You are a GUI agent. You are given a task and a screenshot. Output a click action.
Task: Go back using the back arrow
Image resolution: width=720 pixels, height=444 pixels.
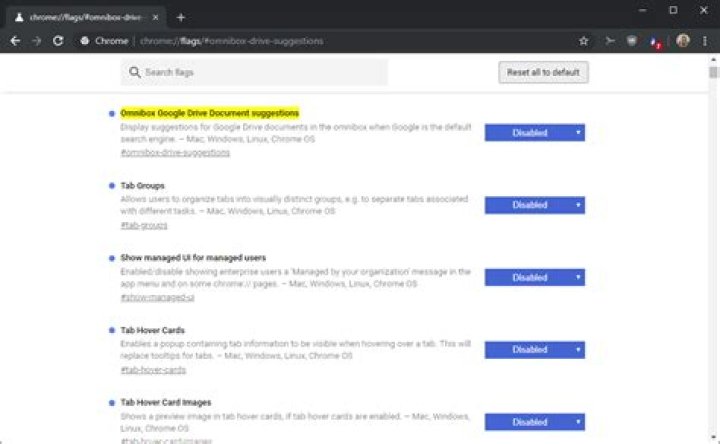[x=15, y=41]
